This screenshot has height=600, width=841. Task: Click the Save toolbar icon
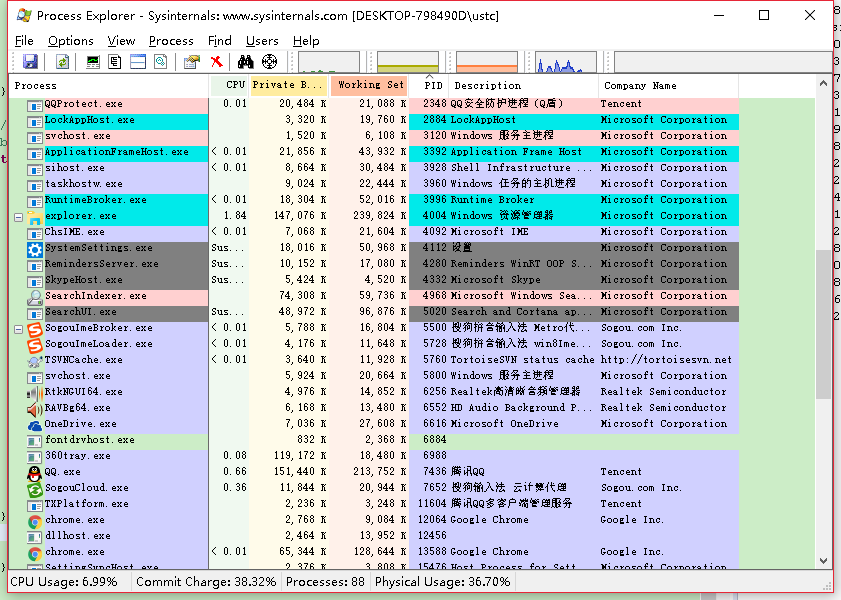[30, 62]
